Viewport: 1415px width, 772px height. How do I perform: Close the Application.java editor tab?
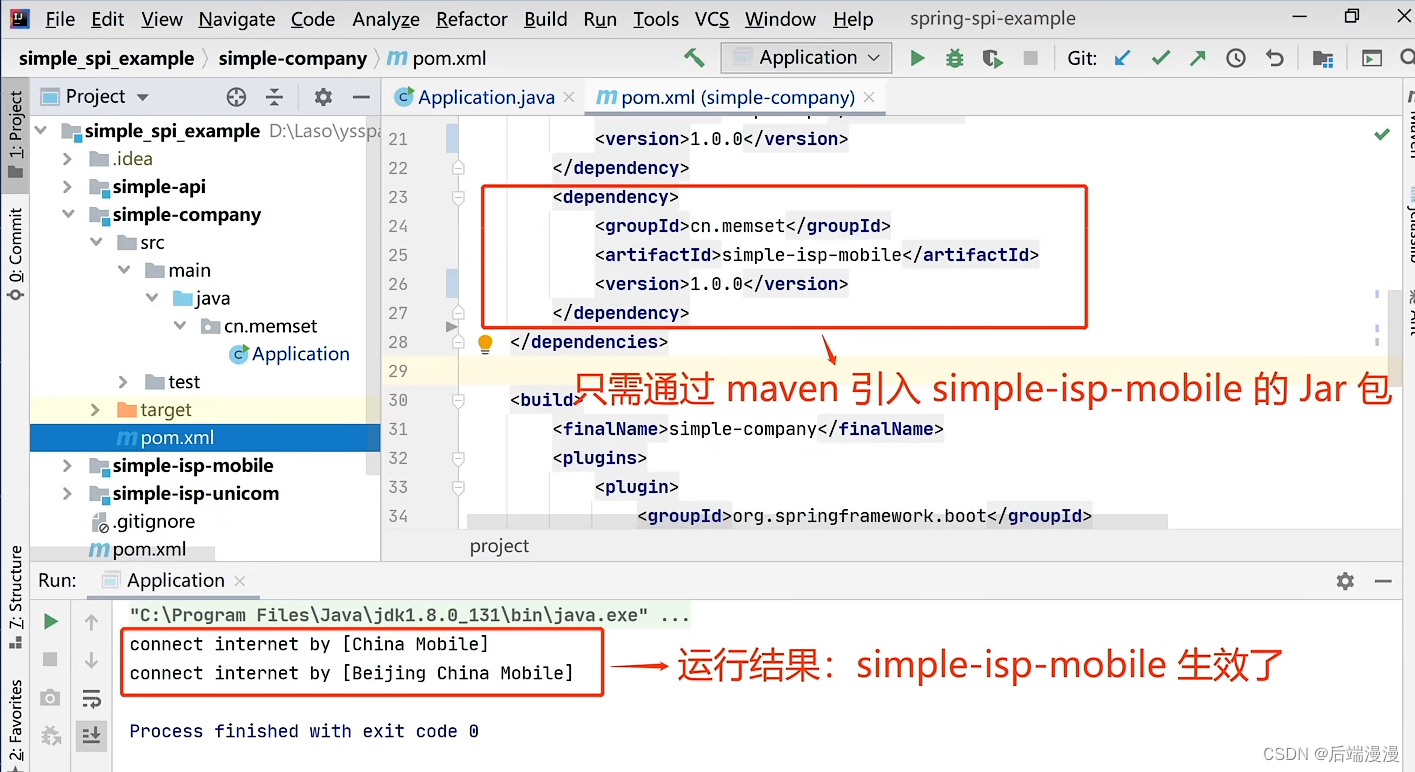[x=569, y=98]
